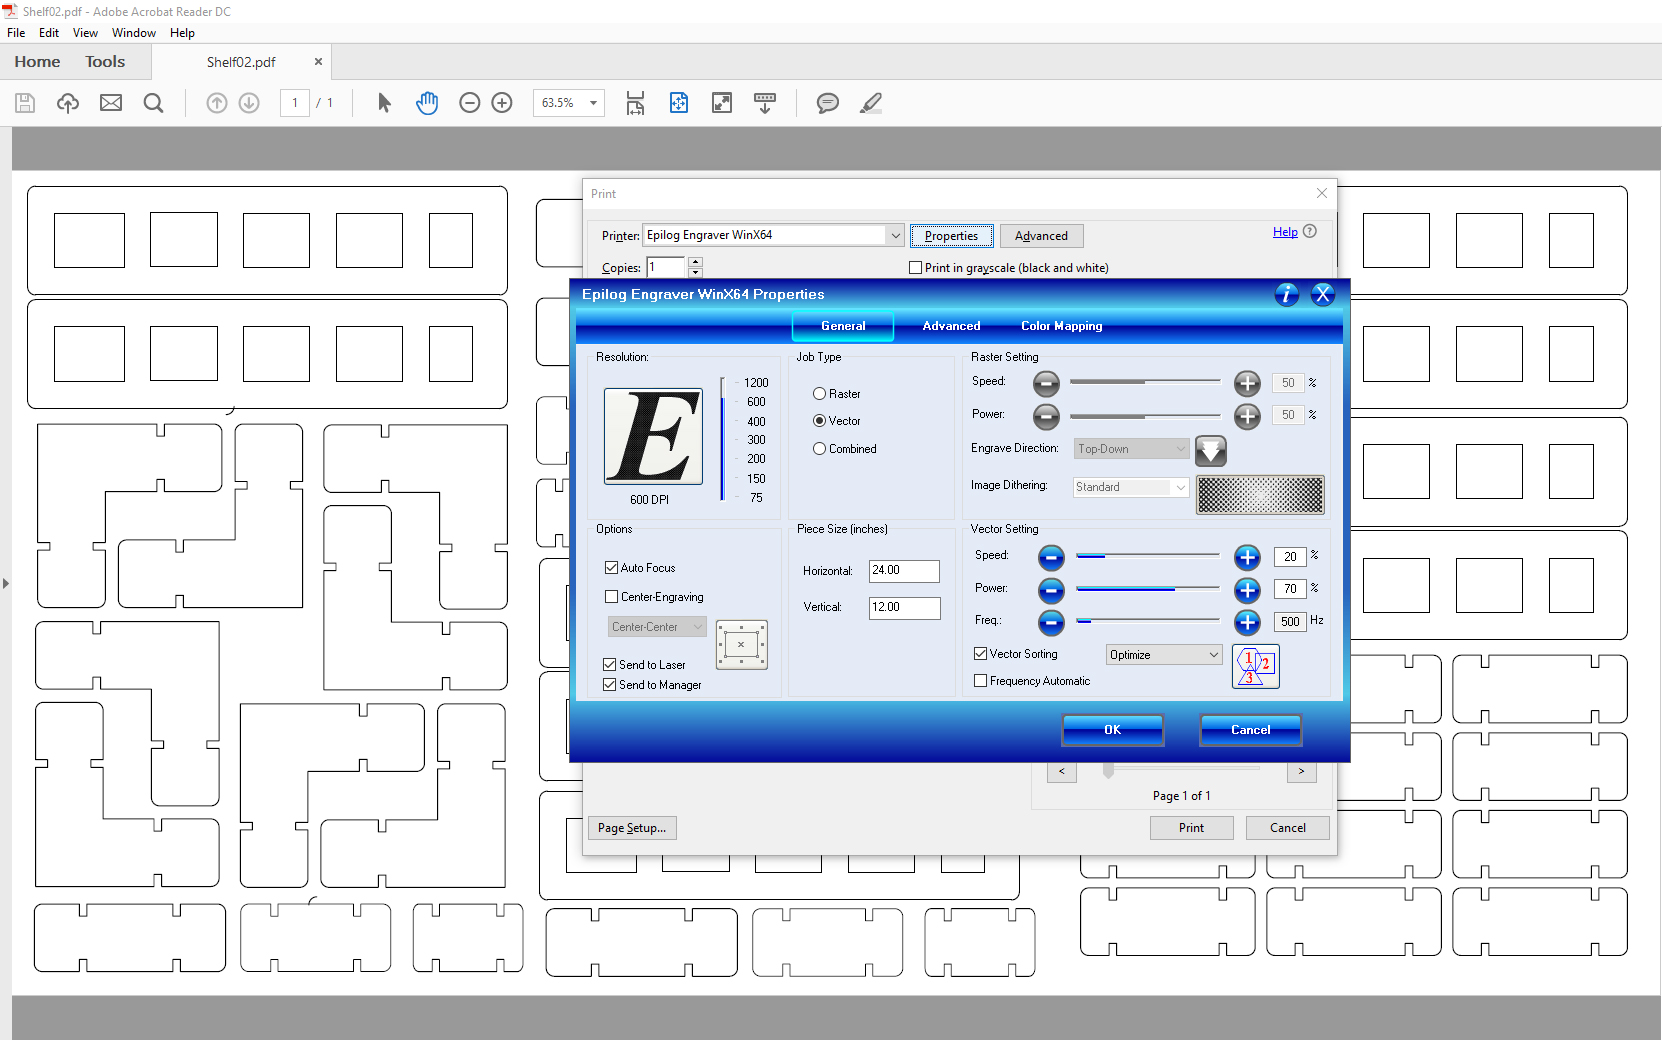
Task: Increase Vector Freq with plus button
Action: [1247, 623]
